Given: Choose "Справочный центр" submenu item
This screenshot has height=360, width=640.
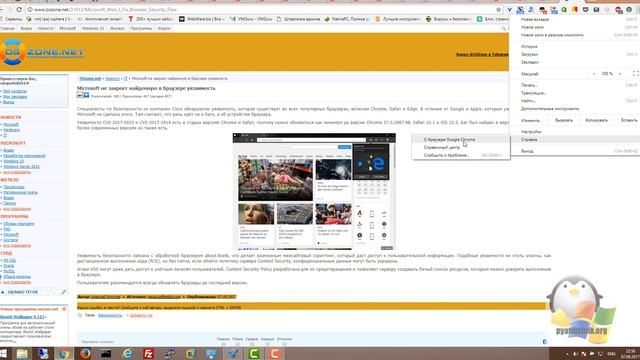Looking at the screenshot, I should coord(461,147).
